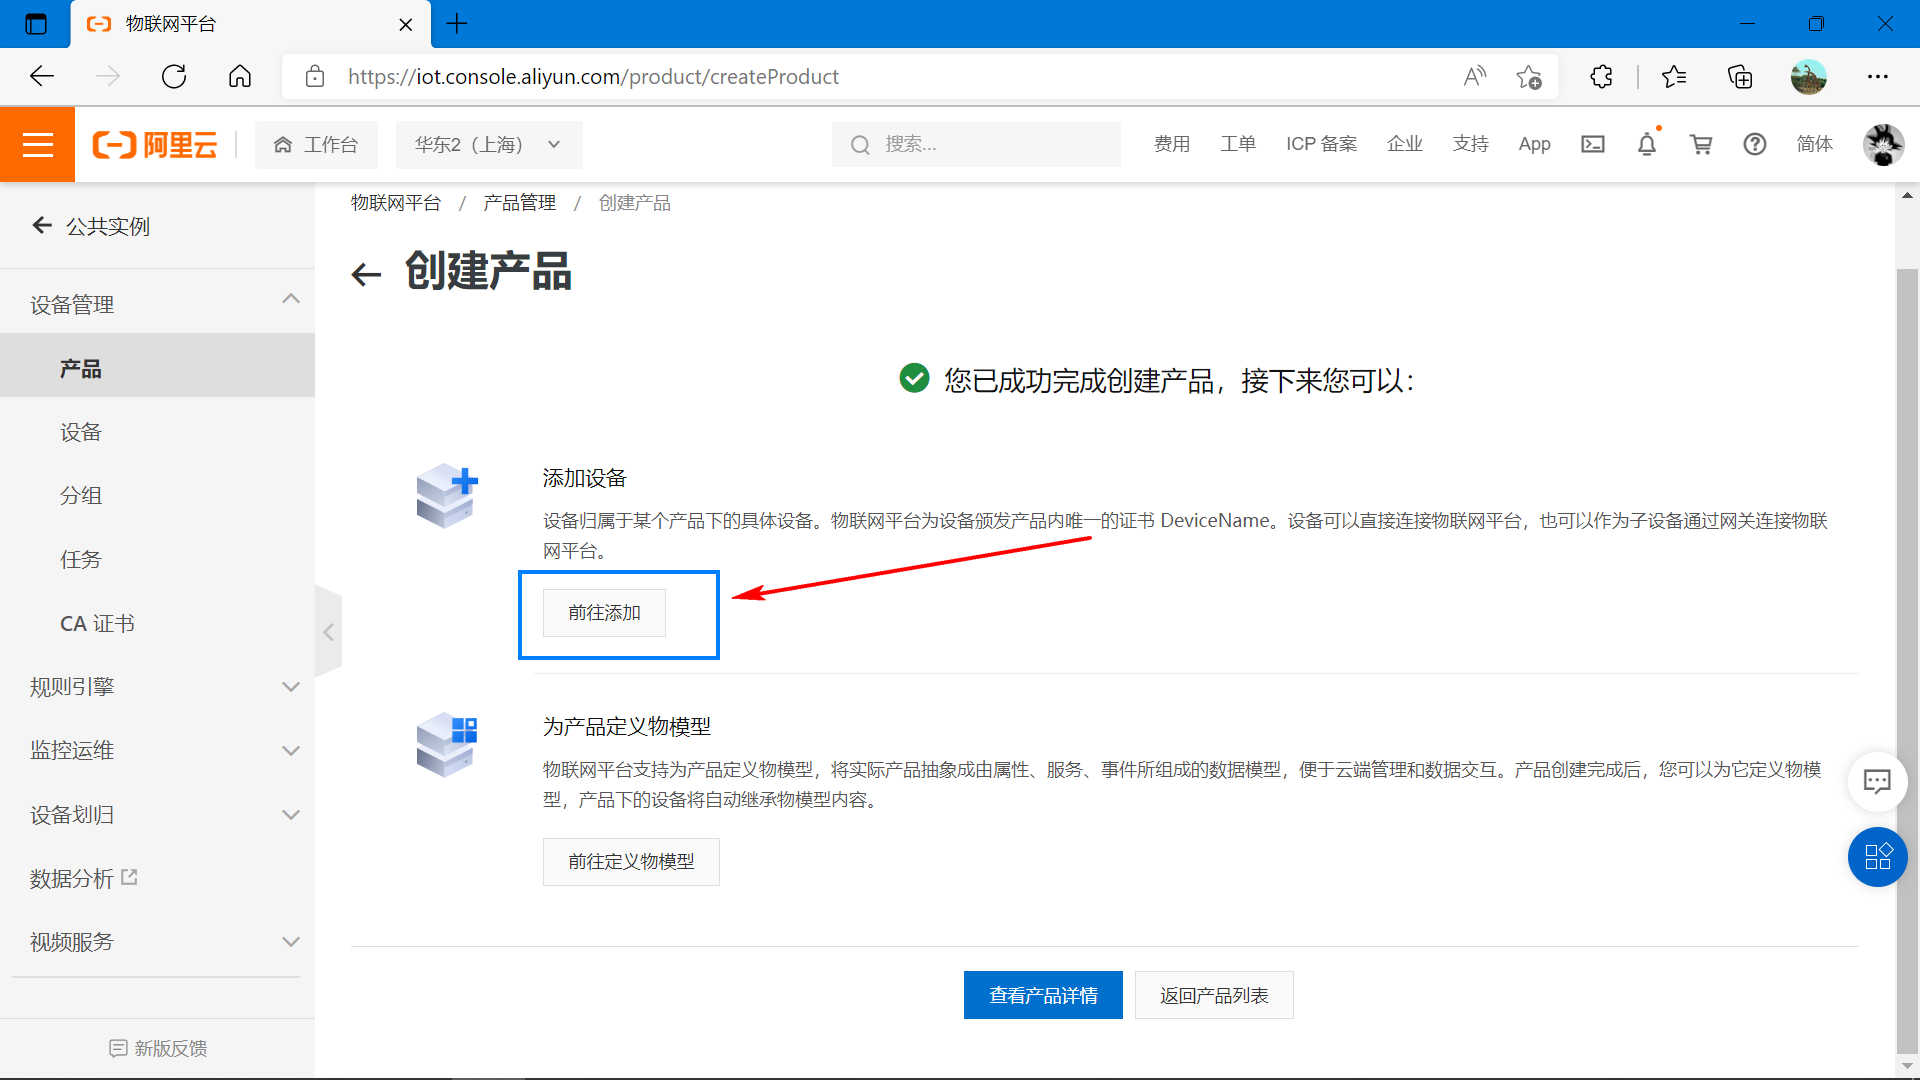Open 工单 in the top navigation
Viewport: 1920px width, 1080px height.
[1238, 145]
